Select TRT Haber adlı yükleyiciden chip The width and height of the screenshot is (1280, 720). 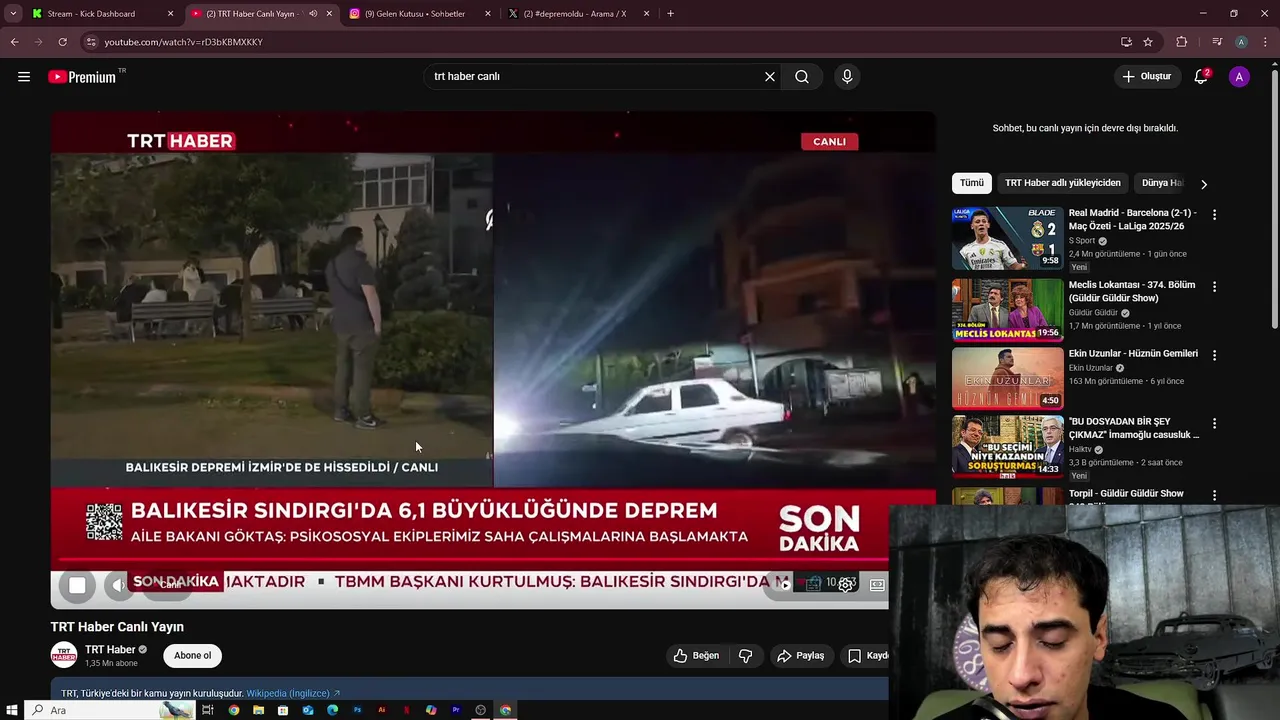(1062, 183)
